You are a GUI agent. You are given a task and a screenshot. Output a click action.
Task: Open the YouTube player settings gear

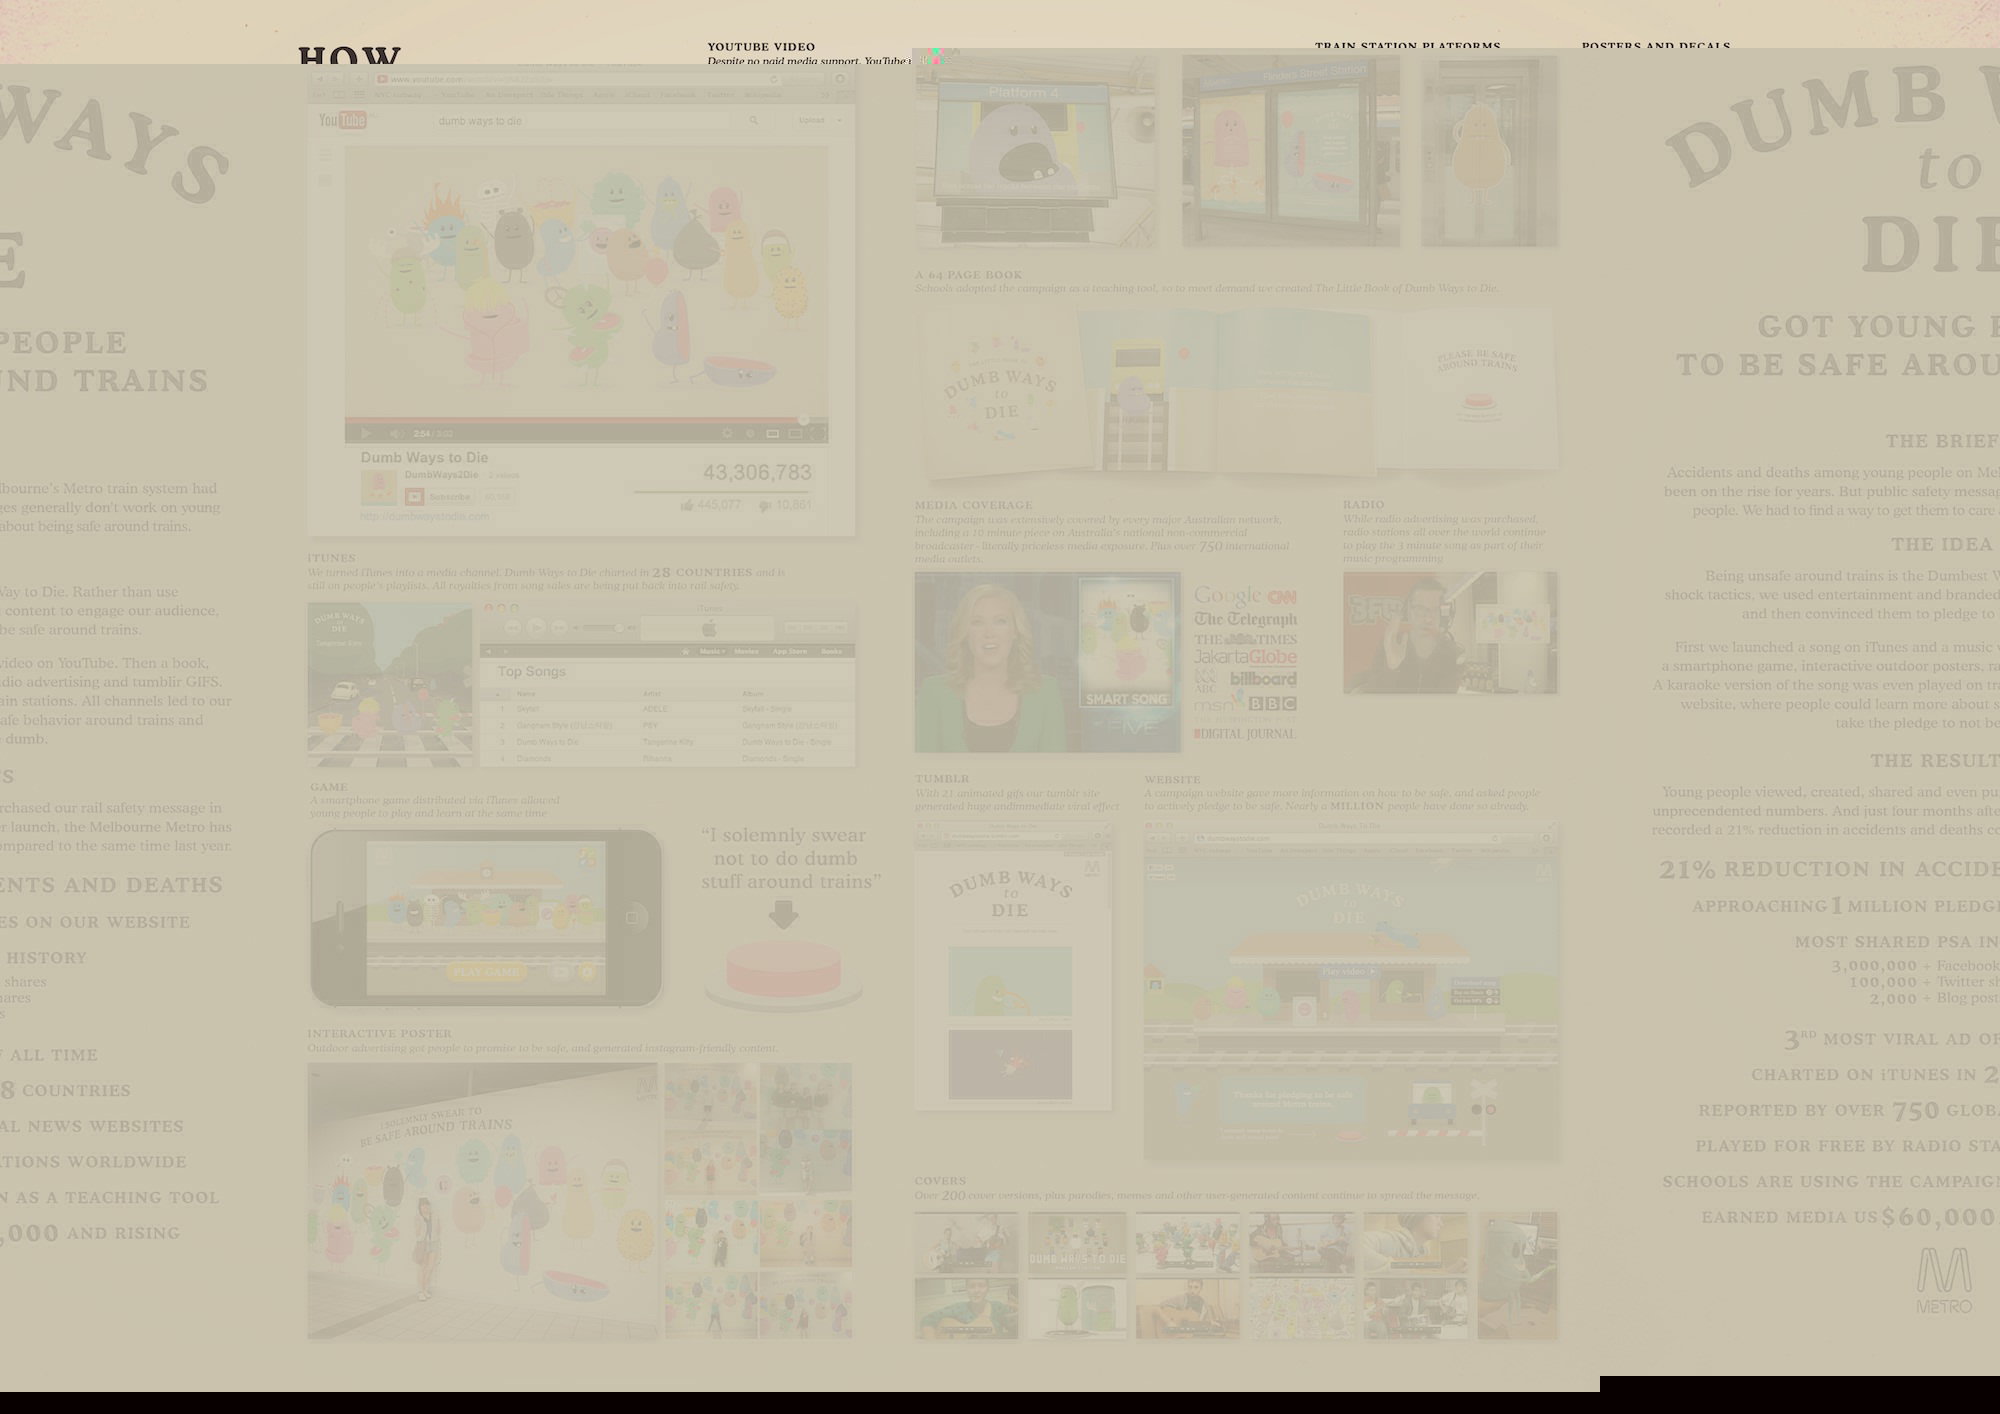tap(727, 434)
